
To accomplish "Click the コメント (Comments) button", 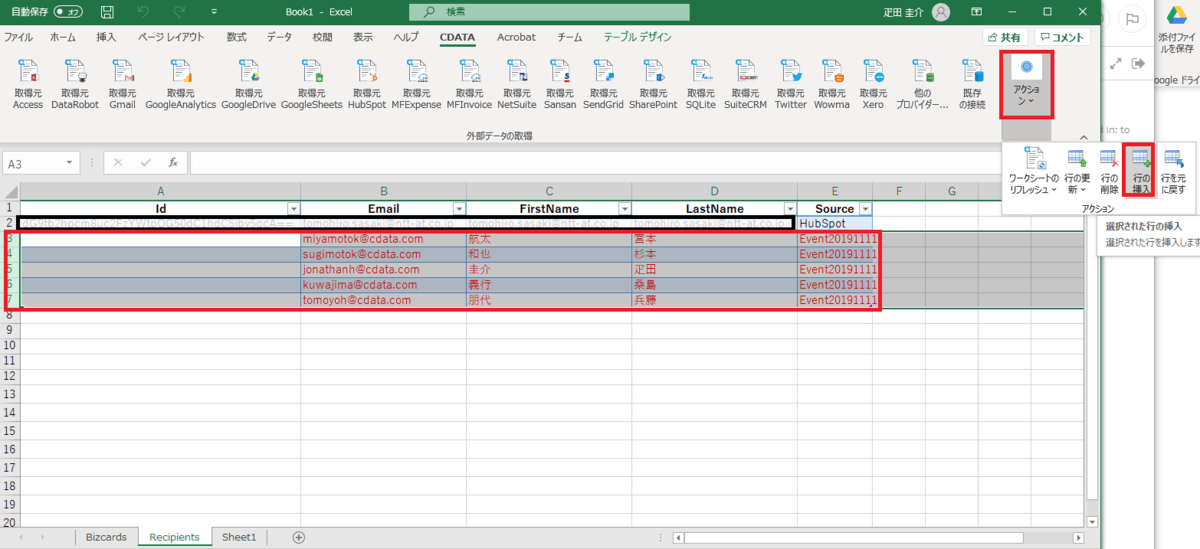I will 1061,37.
